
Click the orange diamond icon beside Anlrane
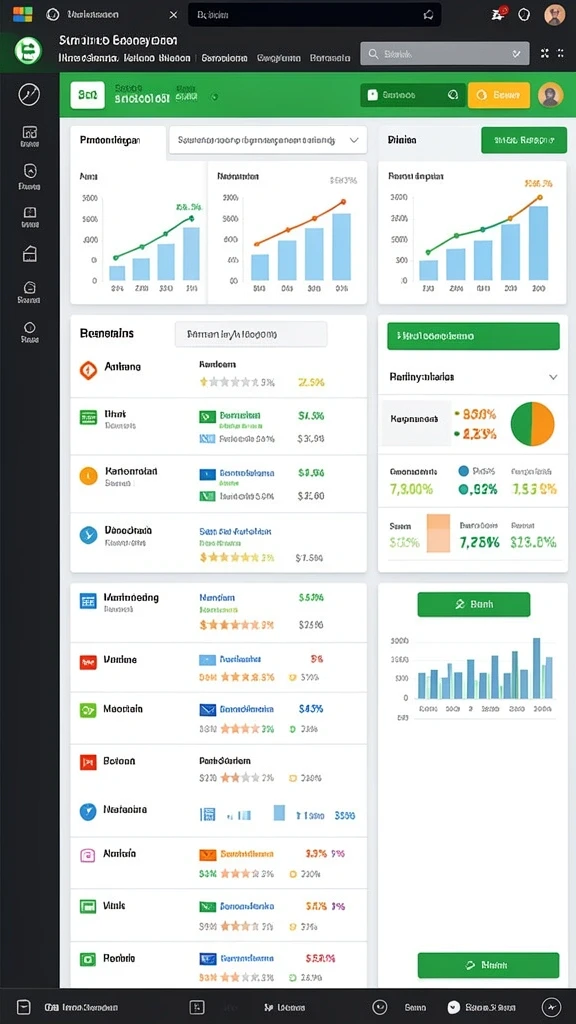(88, 370)
